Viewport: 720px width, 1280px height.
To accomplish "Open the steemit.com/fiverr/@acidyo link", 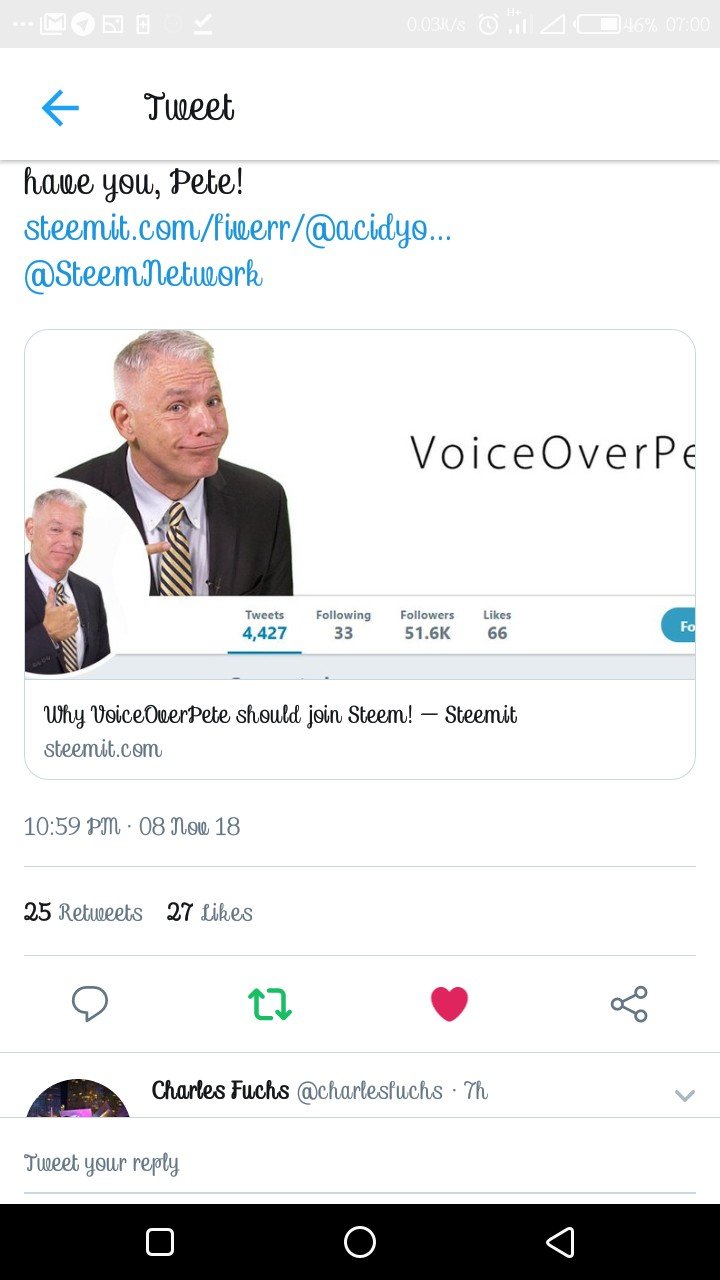I will tap(237, 229).
